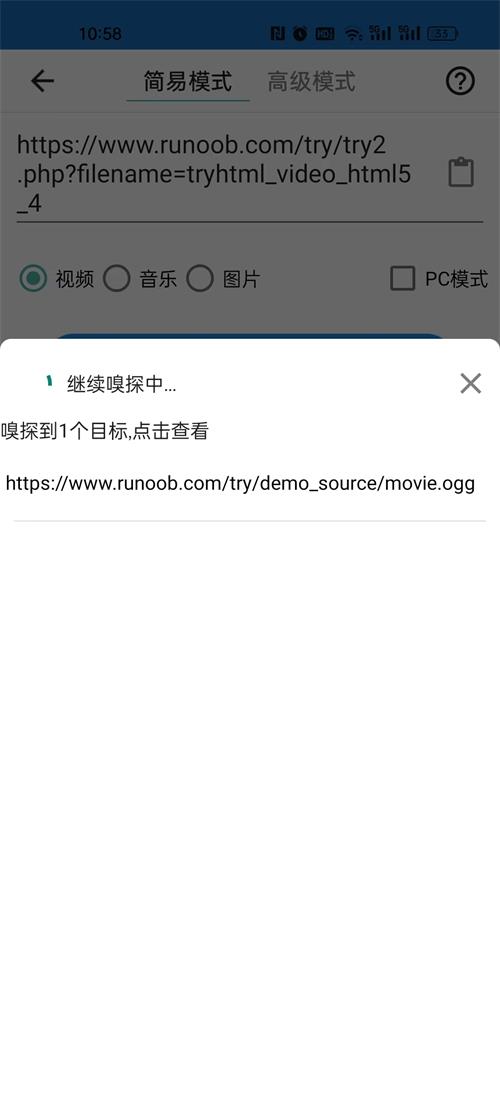Enable the PC模式 checkbox
The width and height of the screenshot is (500, 1111).
402,278
